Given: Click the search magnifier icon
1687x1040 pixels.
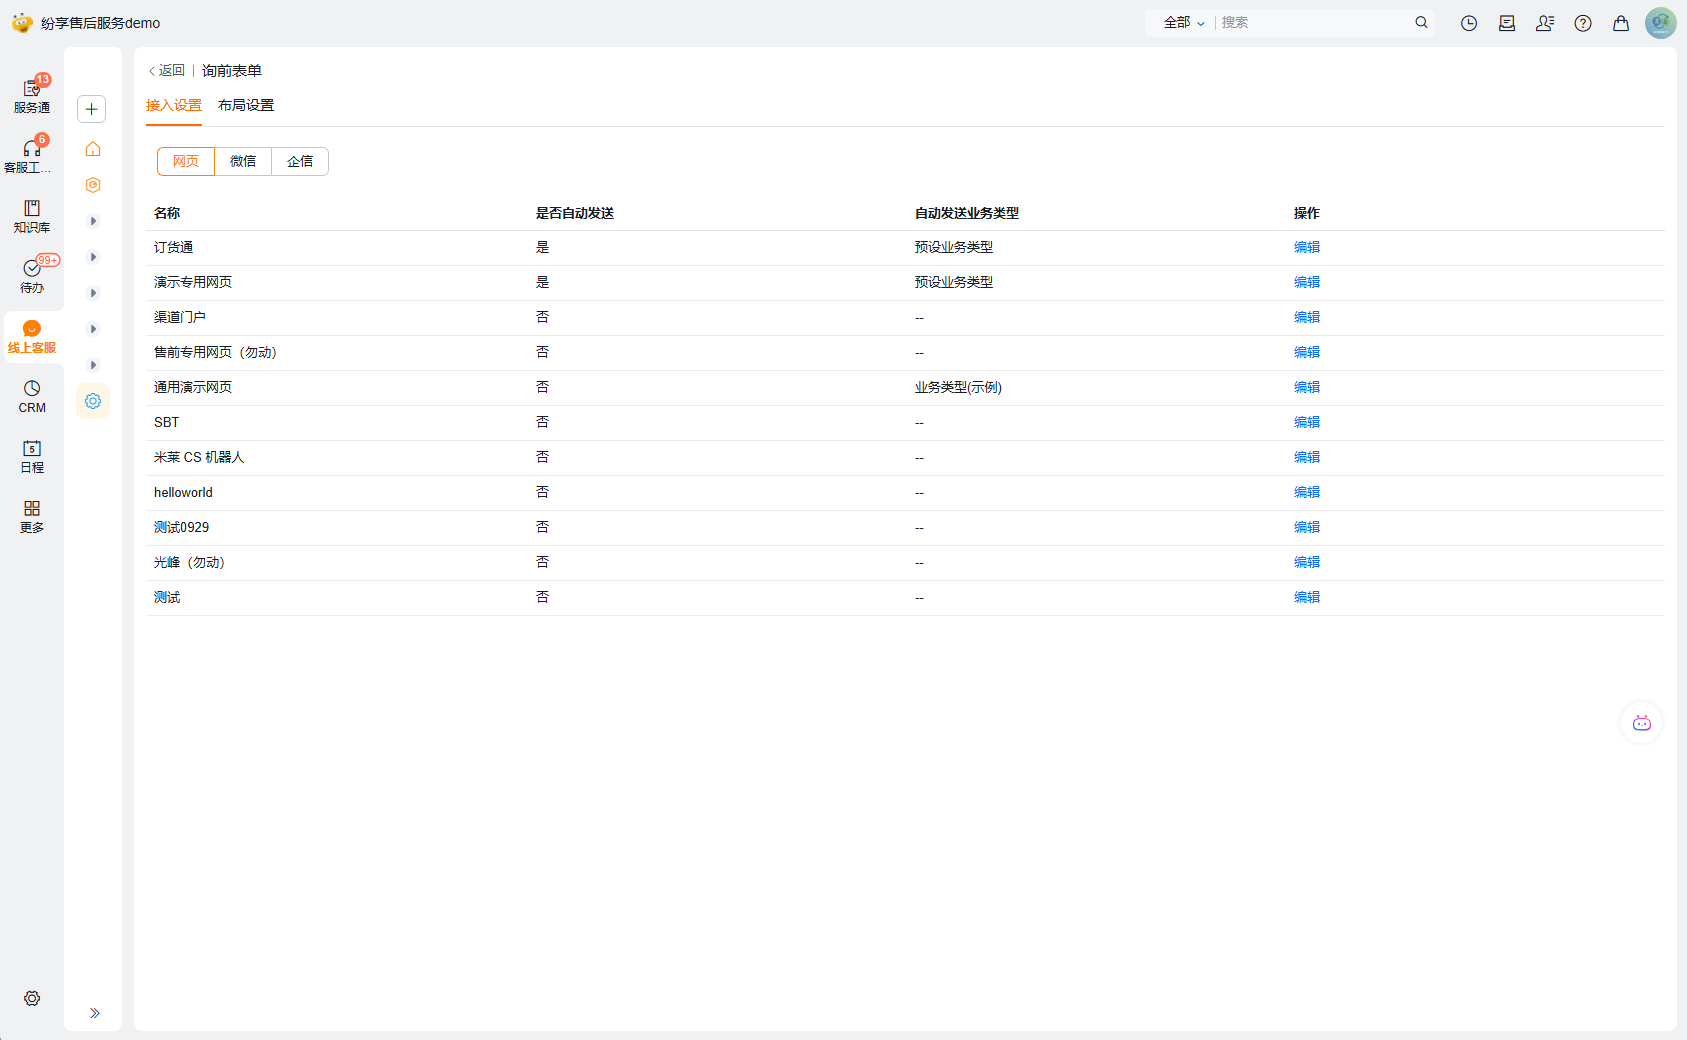Looking at the screenshot, I should [x=1421, y=22].
